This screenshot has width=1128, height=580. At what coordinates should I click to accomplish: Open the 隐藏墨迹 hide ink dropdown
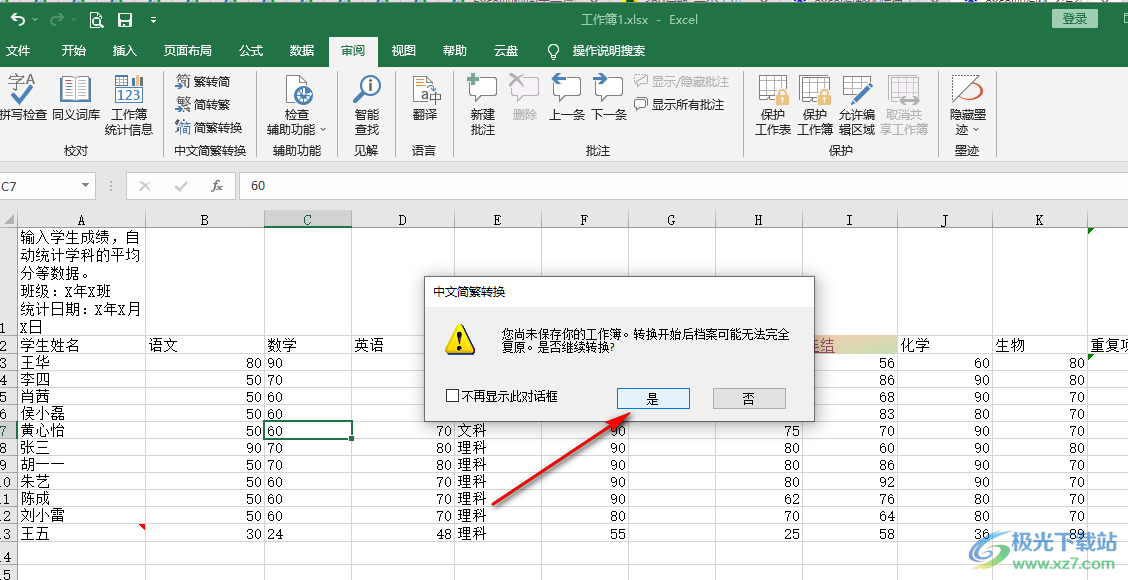point(968,106)
